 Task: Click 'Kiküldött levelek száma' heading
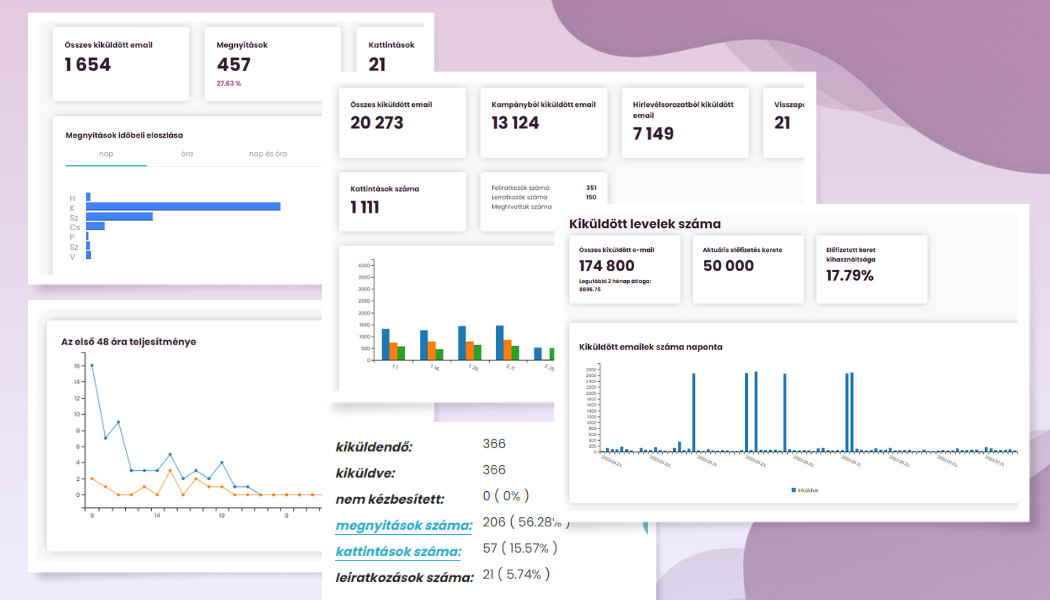(x=645, y=224)
